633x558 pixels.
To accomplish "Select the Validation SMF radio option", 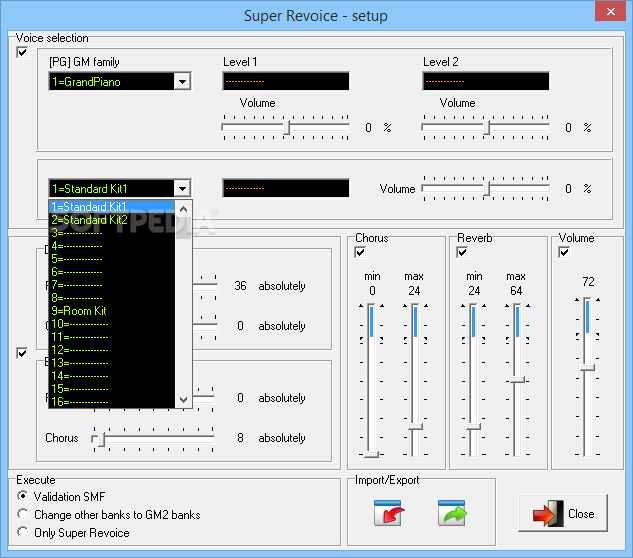I will point(23,496).
